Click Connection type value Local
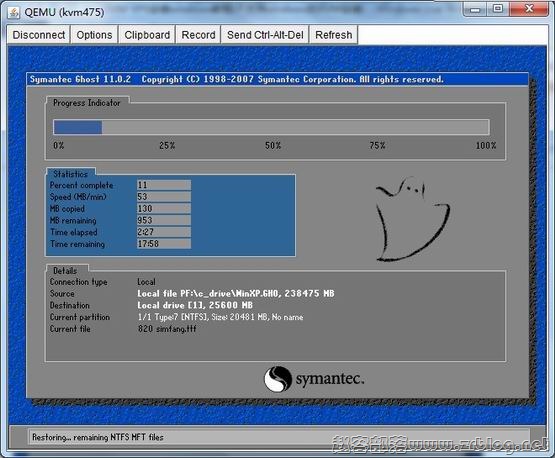555x458 pixels. click(147, 282)
